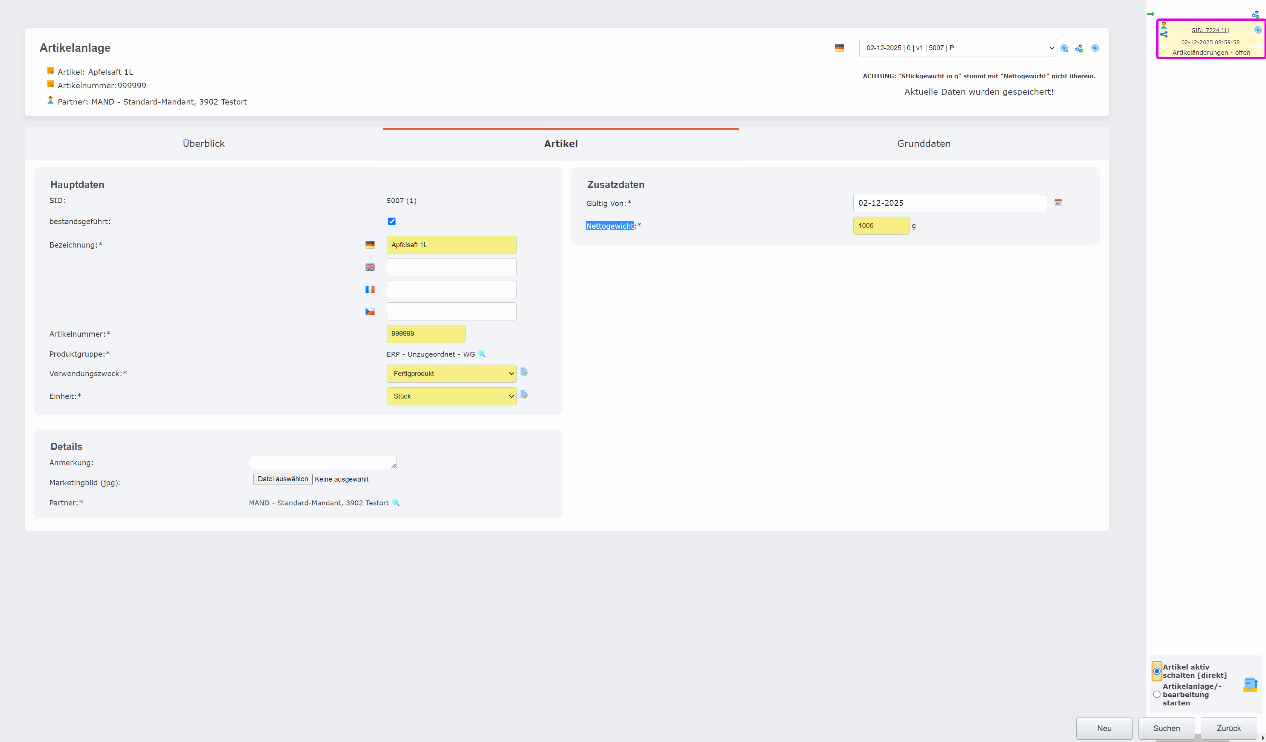Switch to the Grunddaten tab
Viewport: 1266px width, 742px height.
coord(923,144)
